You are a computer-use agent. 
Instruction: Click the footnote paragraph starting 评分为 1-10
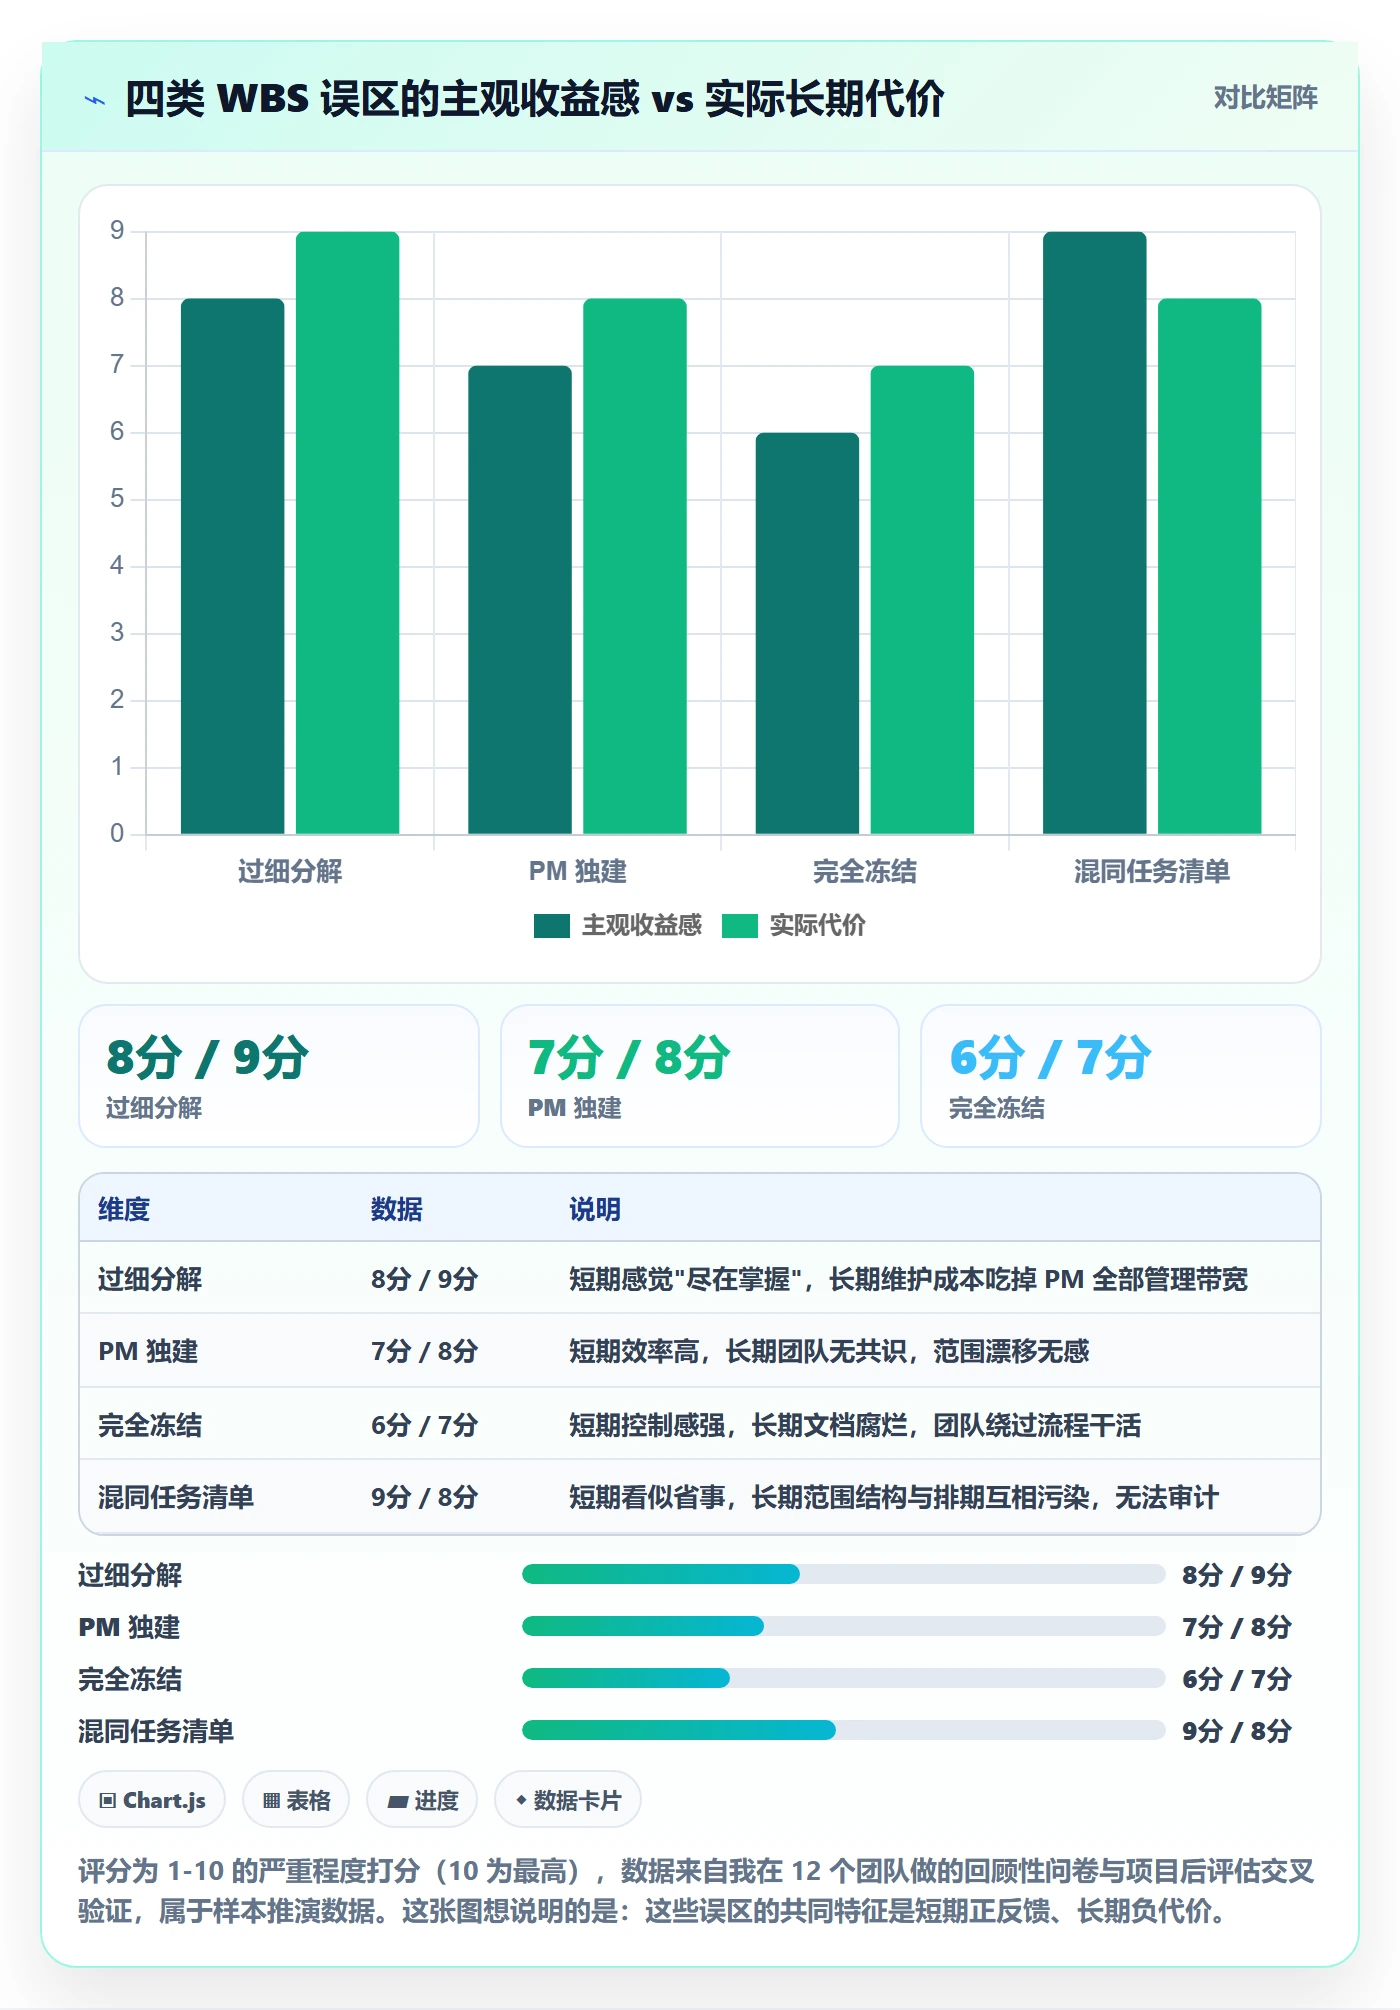click(696, 1891)
